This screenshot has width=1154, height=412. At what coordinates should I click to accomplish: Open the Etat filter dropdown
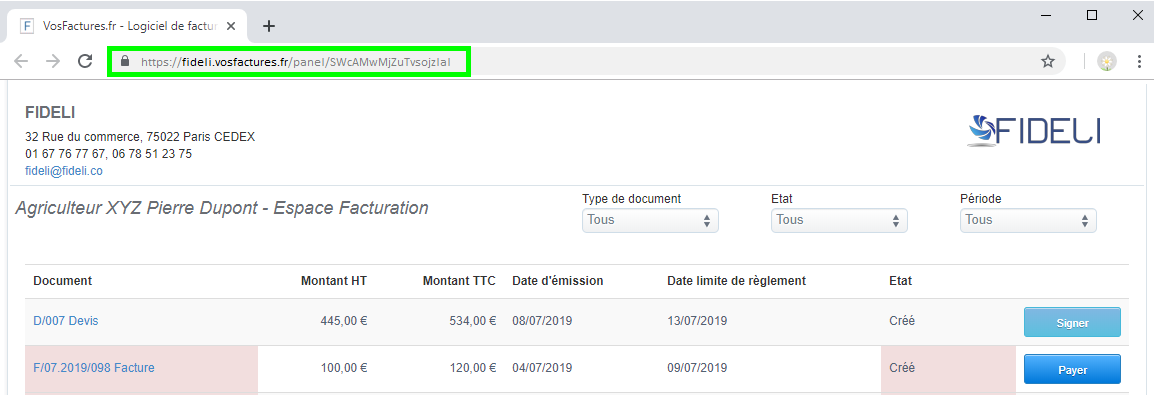click(839, 220)
